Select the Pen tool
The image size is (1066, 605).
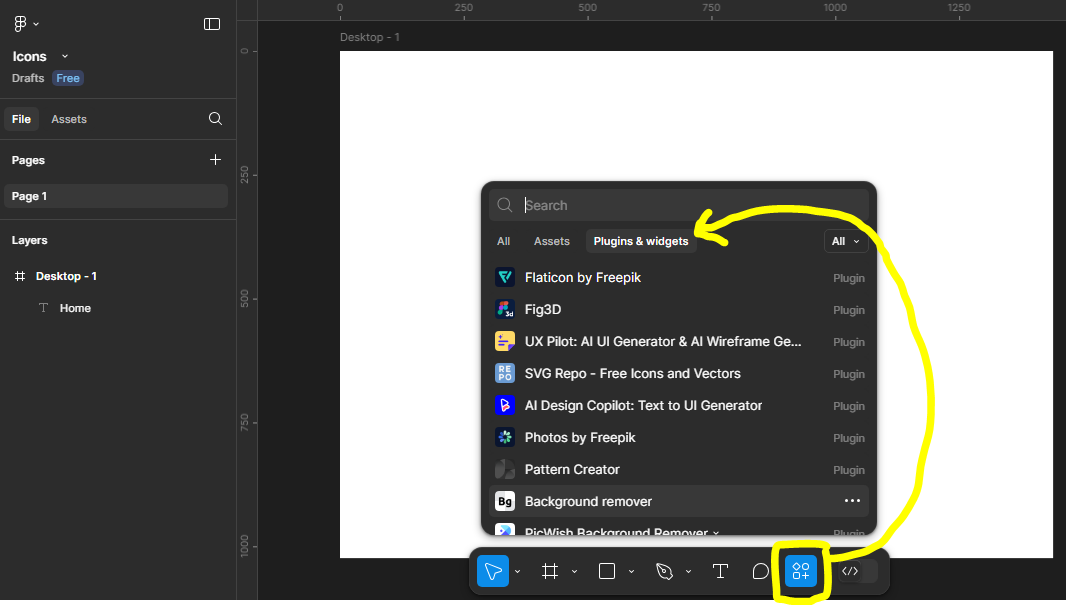663,571
